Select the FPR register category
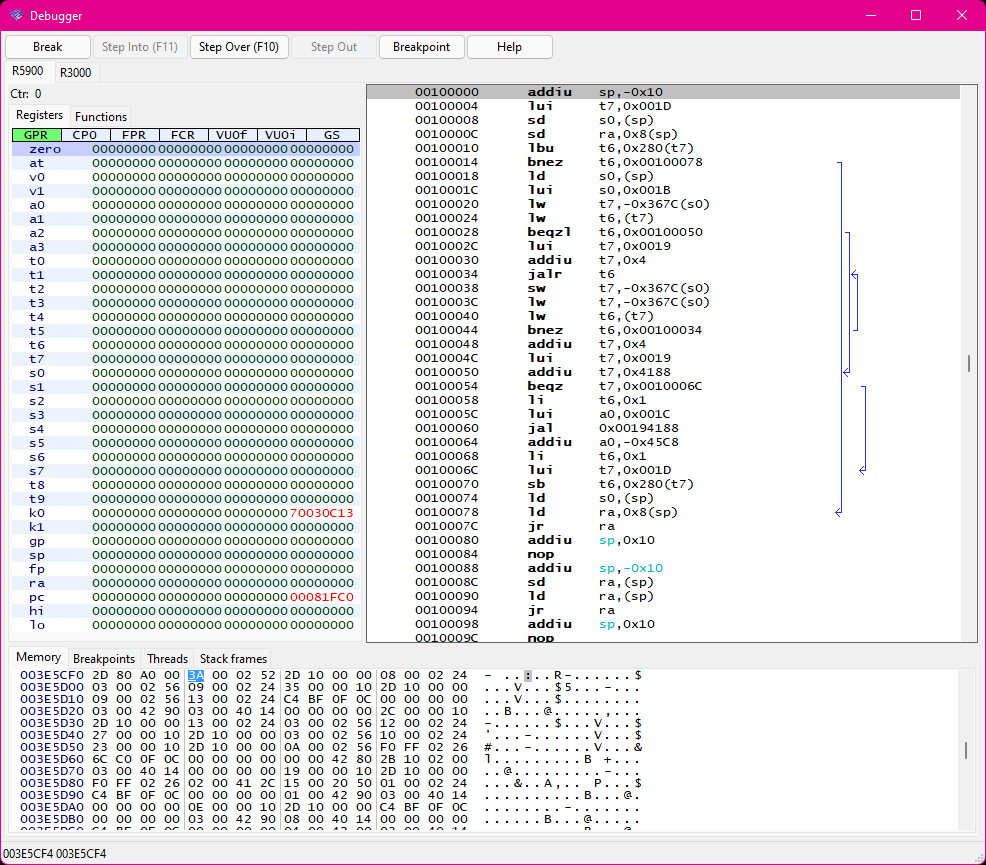Viewport: 986px width, 865px height. pos(134,135)
